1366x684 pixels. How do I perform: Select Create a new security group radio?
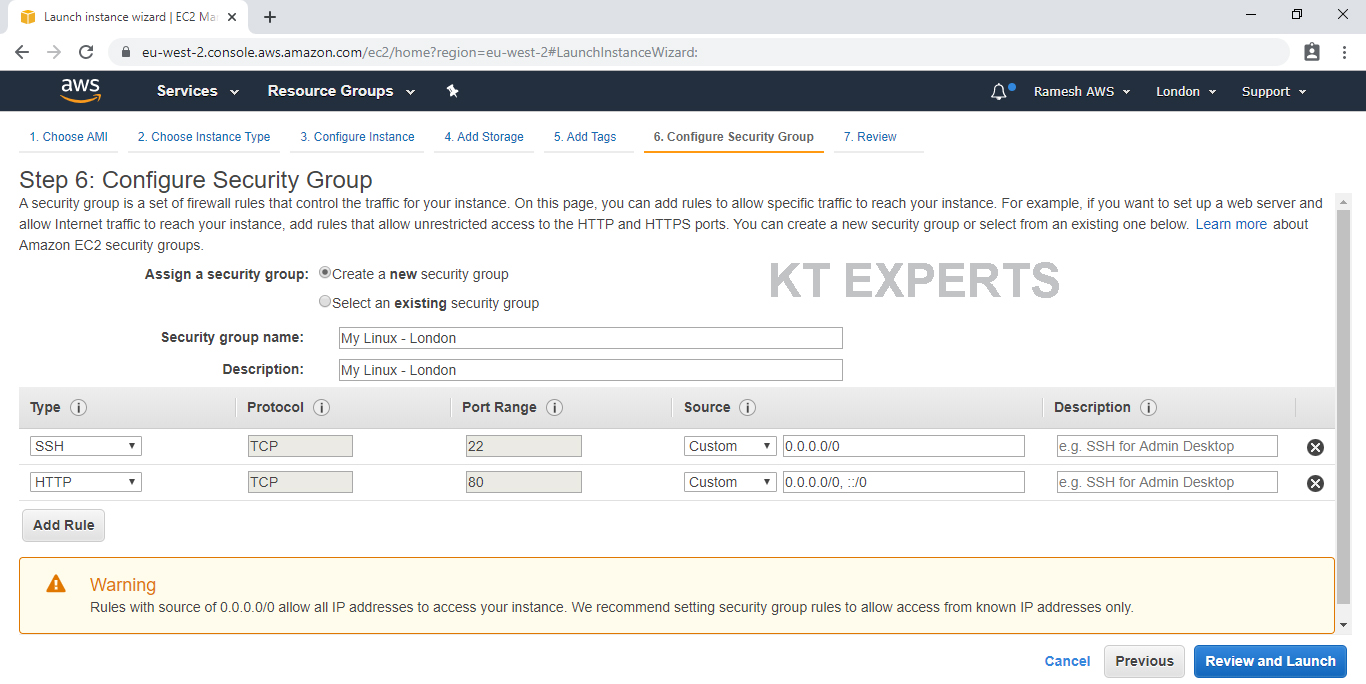pyautogui.click(x=325, y=273)
